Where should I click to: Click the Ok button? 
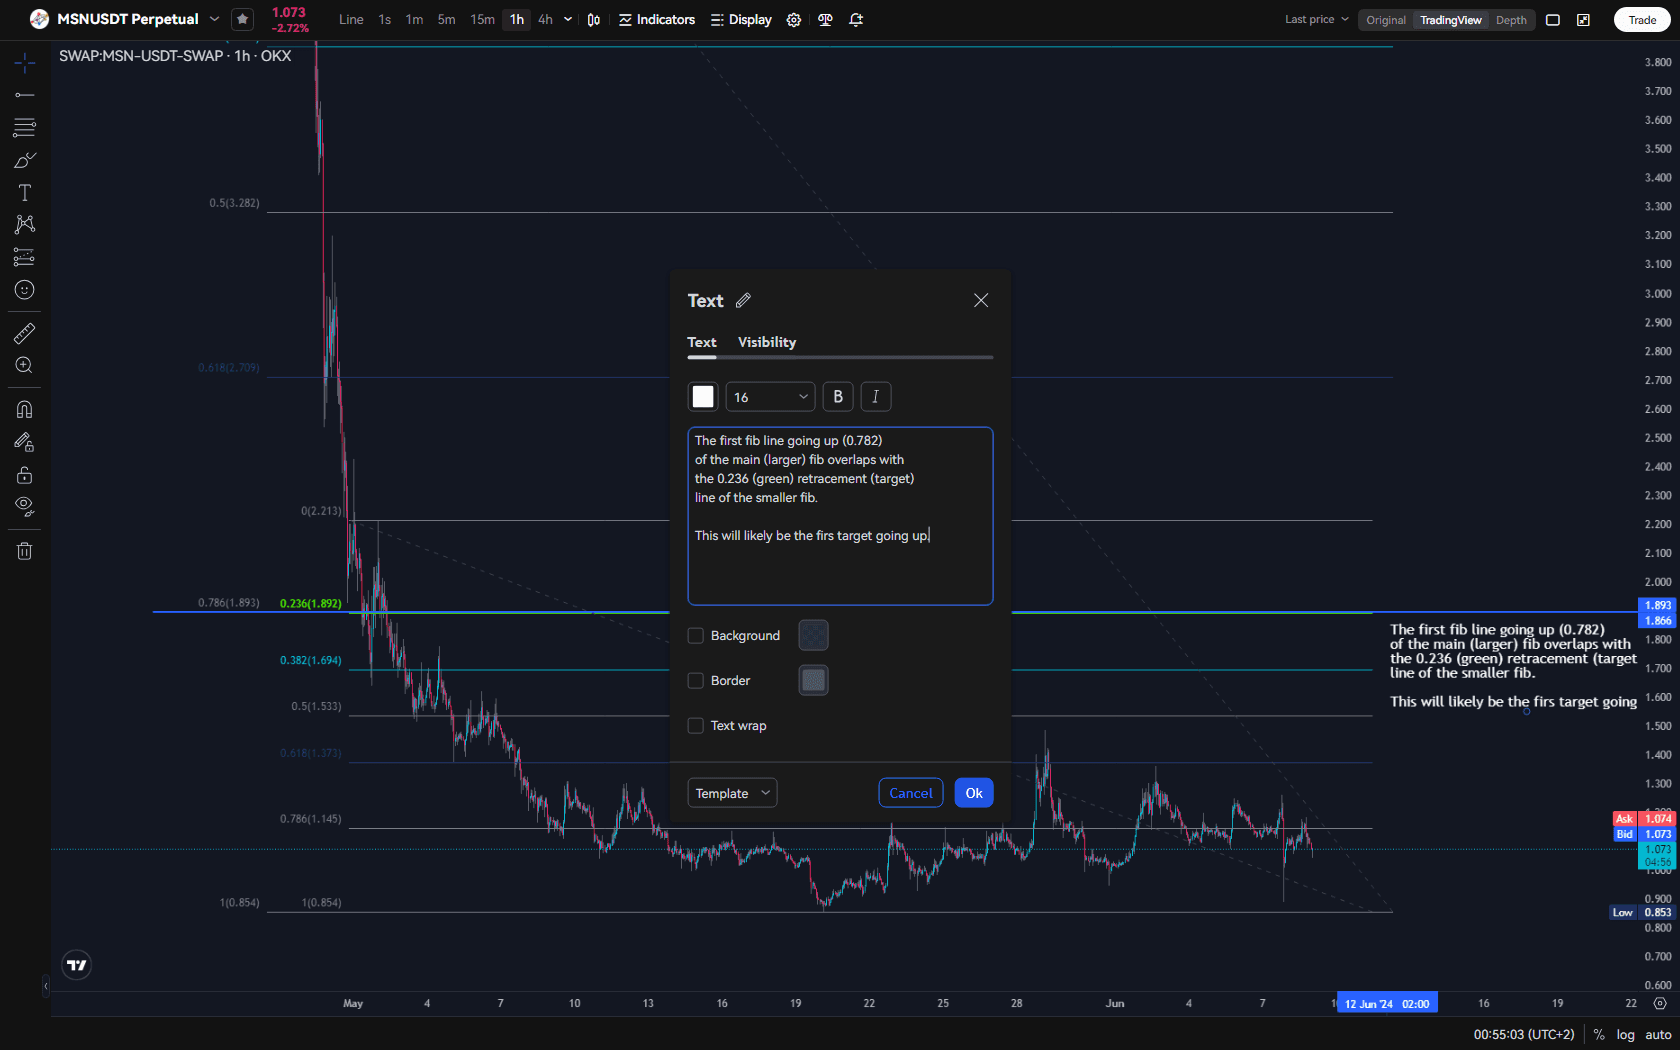[974, 793]
